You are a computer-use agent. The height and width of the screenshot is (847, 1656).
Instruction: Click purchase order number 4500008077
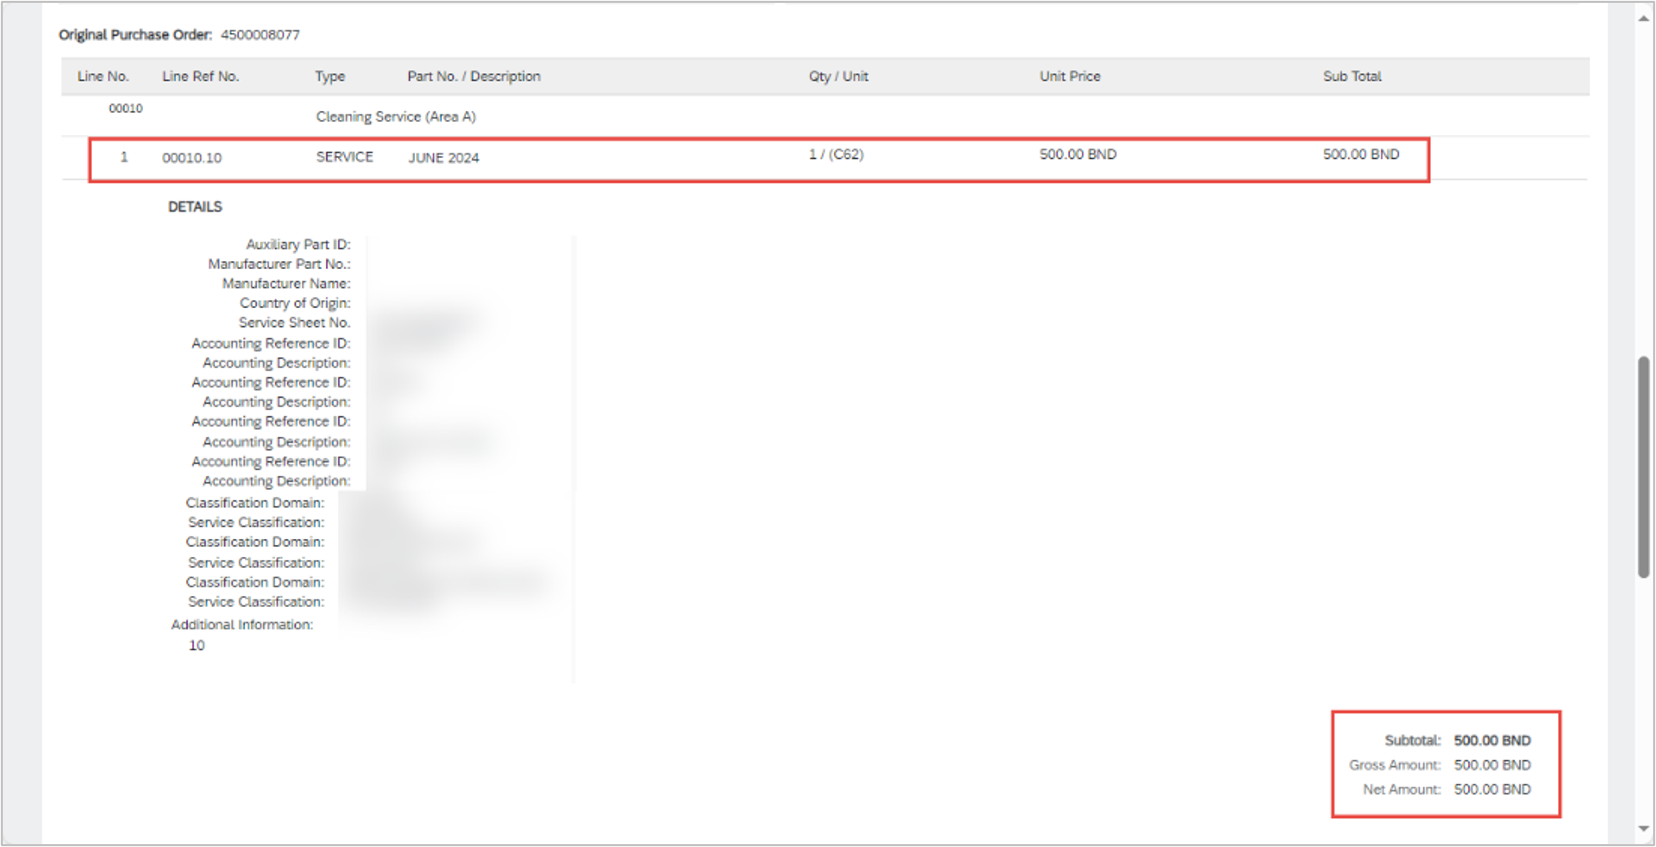(x=260, y=35)
